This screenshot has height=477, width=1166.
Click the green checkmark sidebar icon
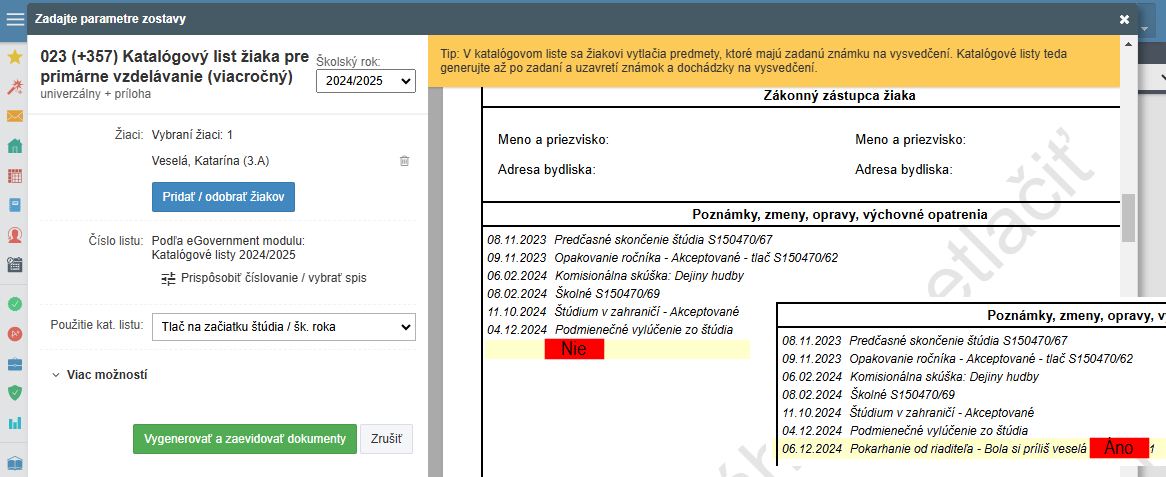pos(14,303)
